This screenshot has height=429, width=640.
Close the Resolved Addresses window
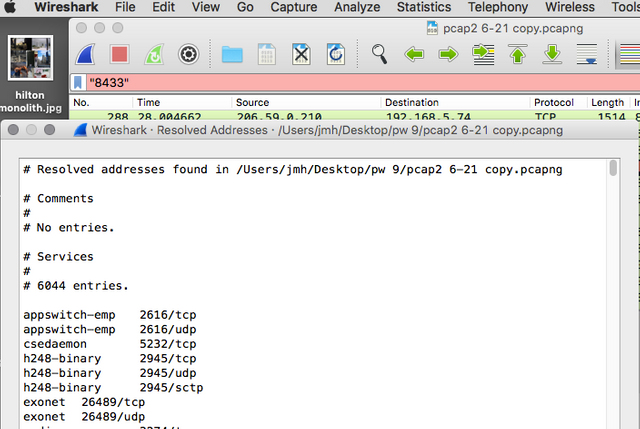point(13,130)
